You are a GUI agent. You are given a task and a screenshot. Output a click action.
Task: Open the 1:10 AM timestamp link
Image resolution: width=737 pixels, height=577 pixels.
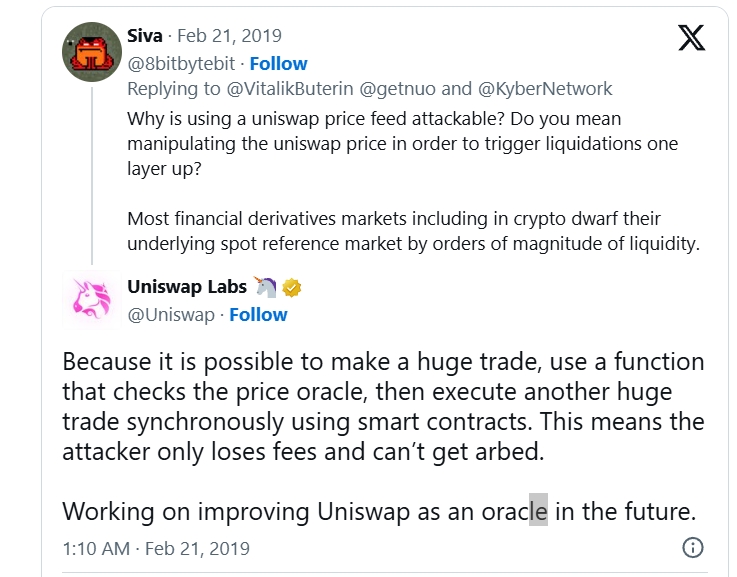tap(156, 548)
